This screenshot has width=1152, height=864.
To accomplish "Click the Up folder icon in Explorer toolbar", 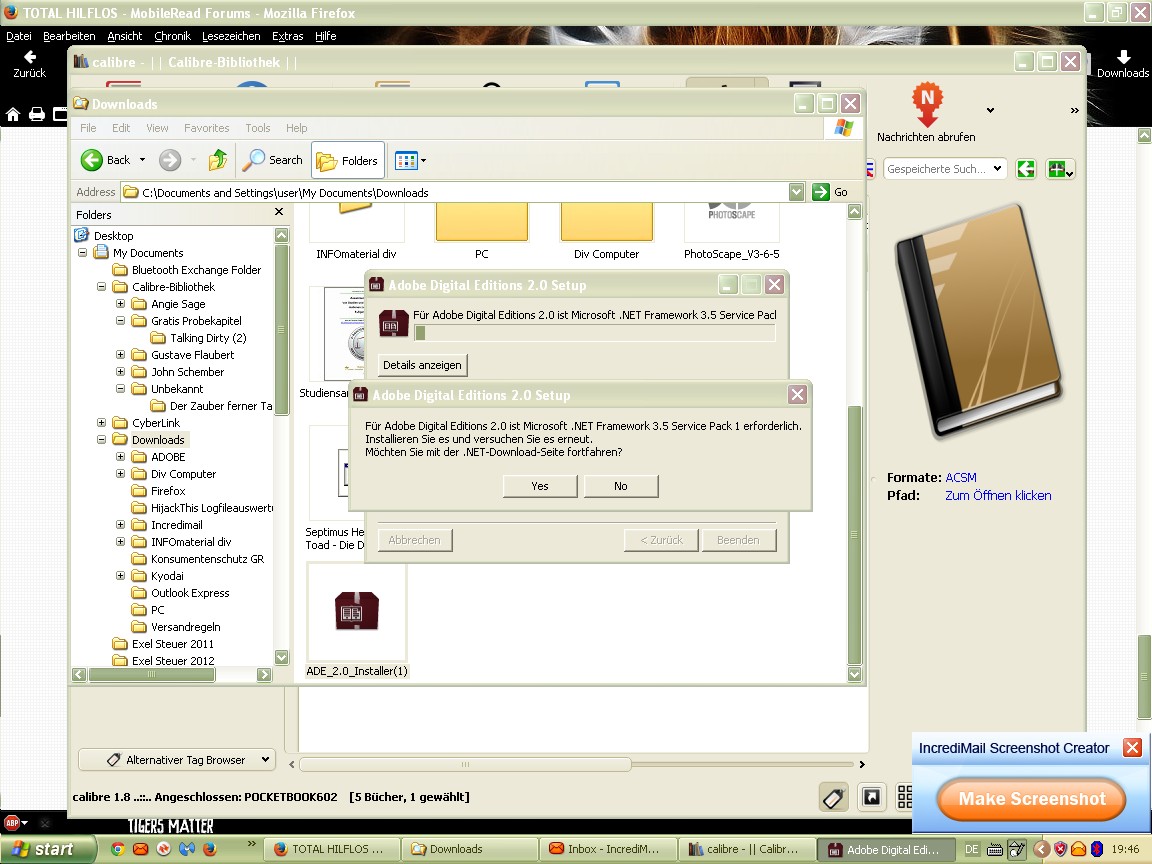I will (x=217, y=159).
